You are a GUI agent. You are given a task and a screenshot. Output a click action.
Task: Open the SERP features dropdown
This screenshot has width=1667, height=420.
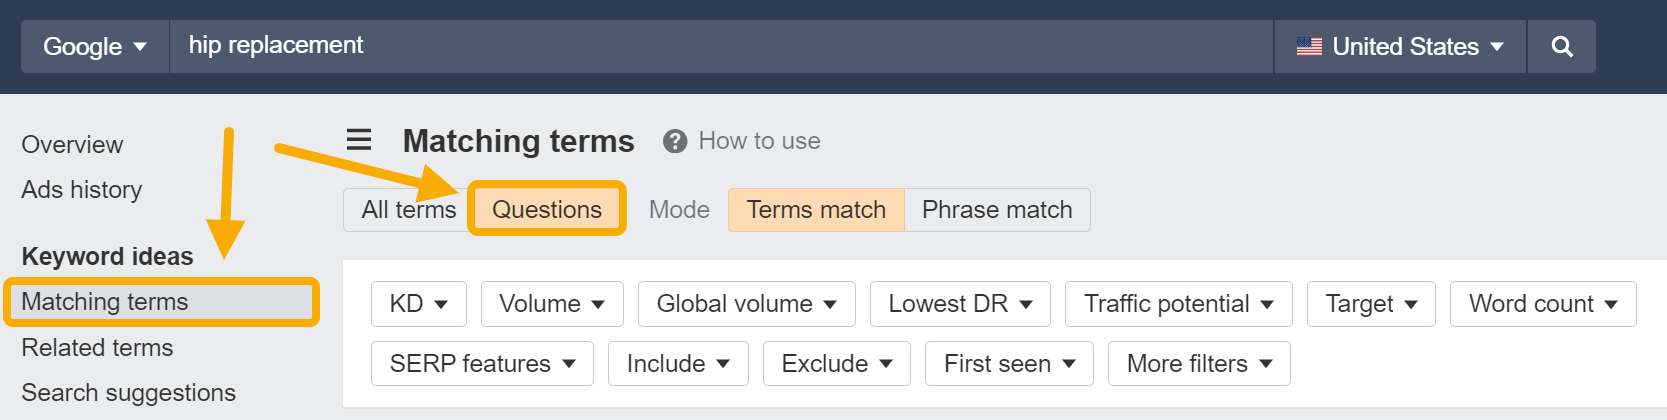(482, 364)
